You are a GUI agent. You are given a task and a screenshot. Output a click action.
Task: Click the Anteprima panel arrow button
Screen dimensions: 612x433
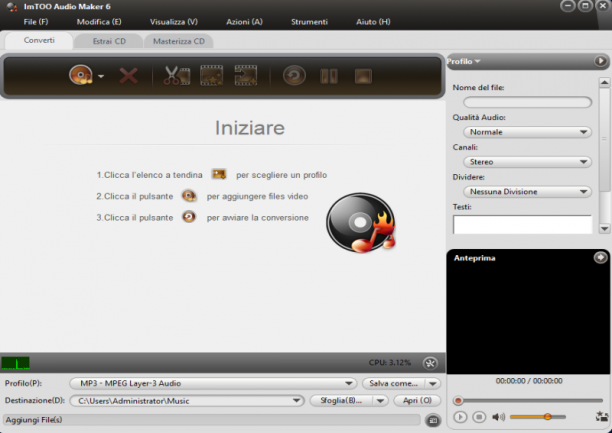coord(600,257)
